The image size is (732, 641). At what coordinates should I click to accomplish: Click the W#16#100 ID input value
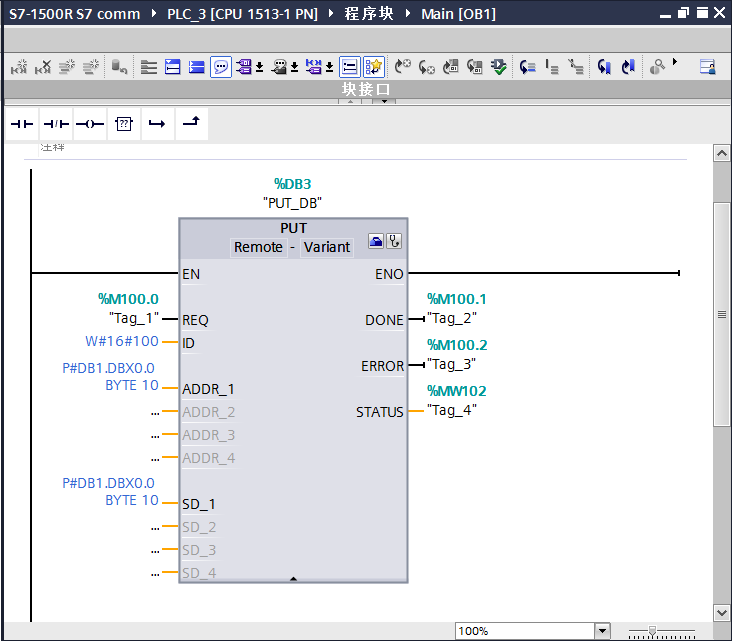click(x=122, y=341)
